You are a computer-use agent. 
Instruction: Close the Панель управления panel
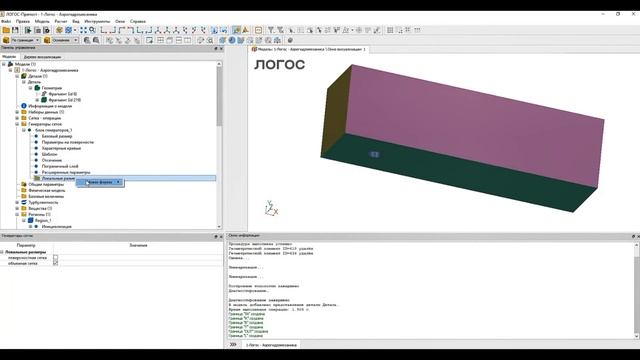pyautogui.click(x=221, y=49)
